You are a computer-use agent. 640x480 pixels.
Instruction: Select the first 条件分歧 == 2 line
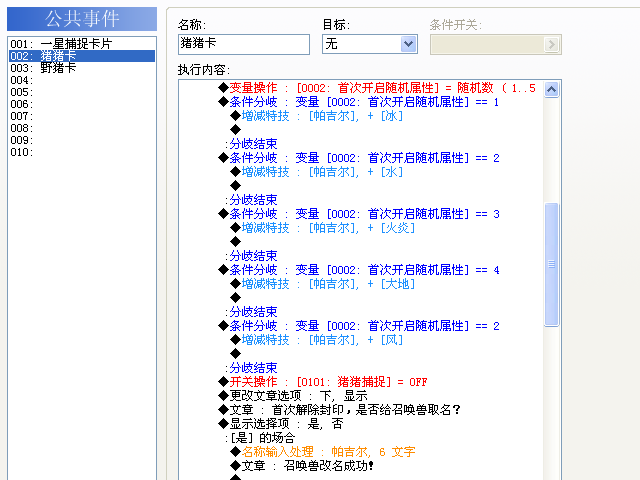coord(358,158)
